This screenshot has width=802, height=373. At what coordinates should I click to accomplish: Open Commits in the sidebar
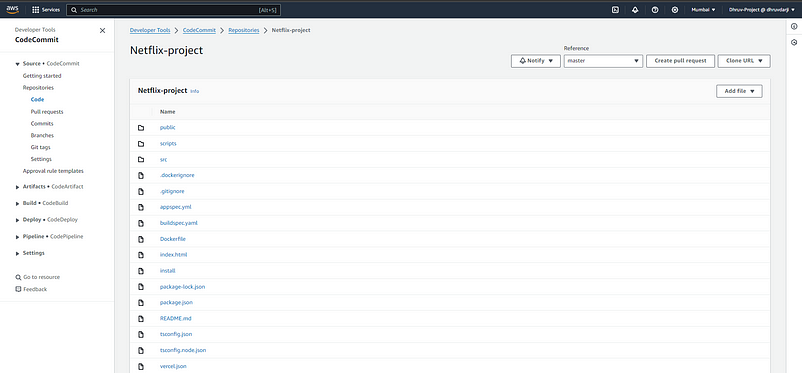pos(42,123)
